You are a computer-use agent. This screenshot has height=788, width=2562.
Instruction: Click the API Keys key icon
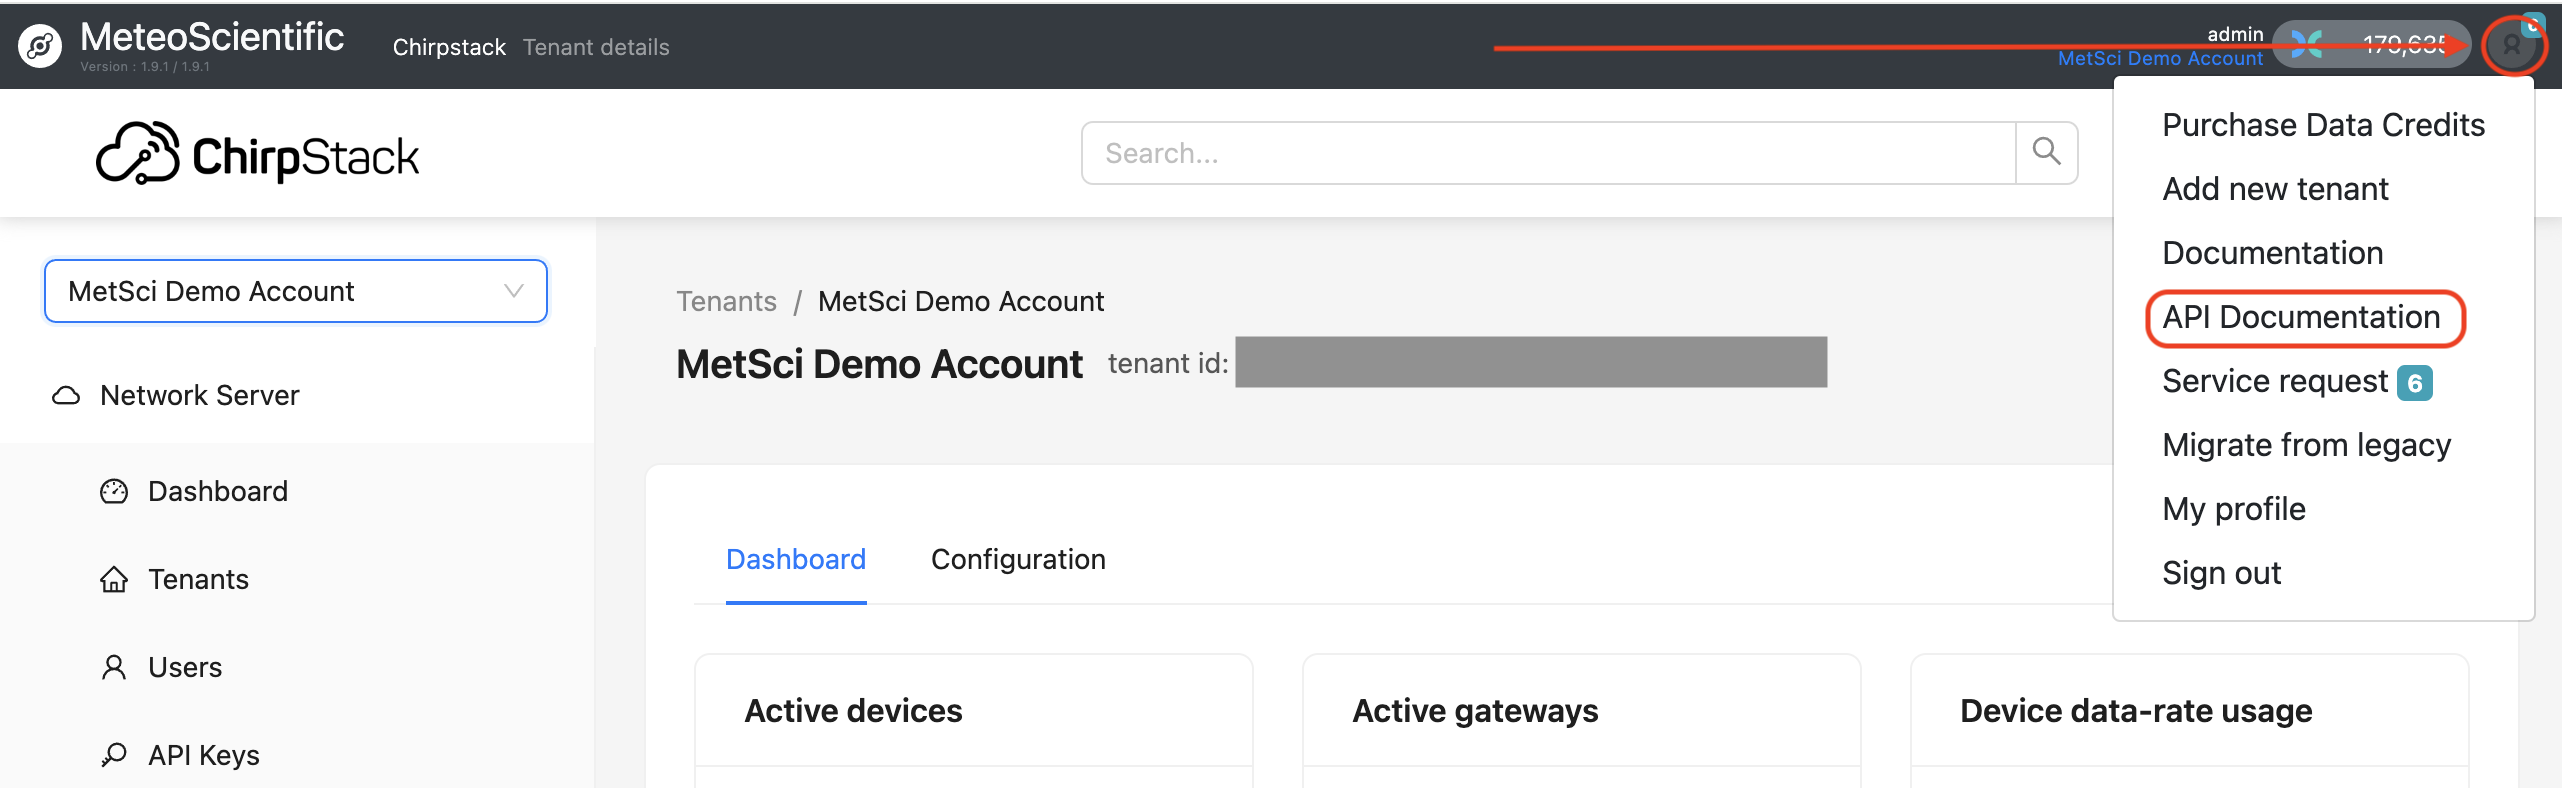[x=114, y=755]
